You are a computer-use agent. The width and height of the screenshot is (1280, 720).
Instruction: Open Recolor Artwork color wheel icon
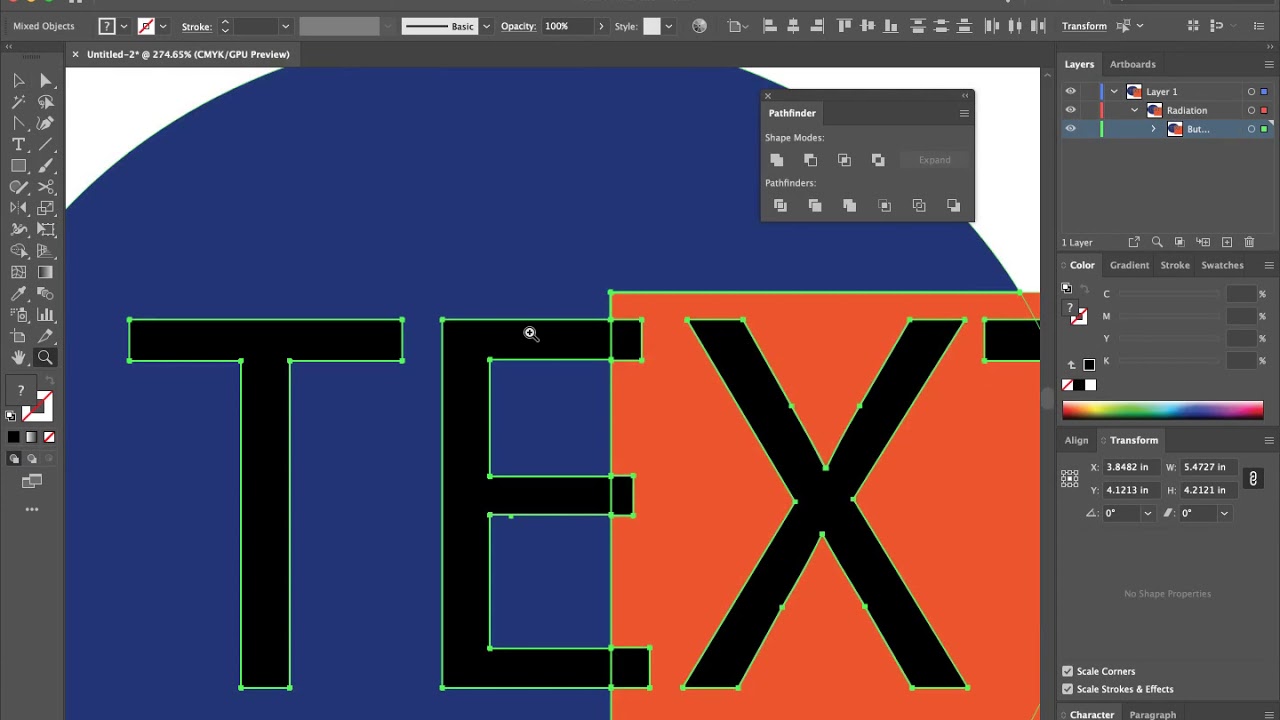700,26
